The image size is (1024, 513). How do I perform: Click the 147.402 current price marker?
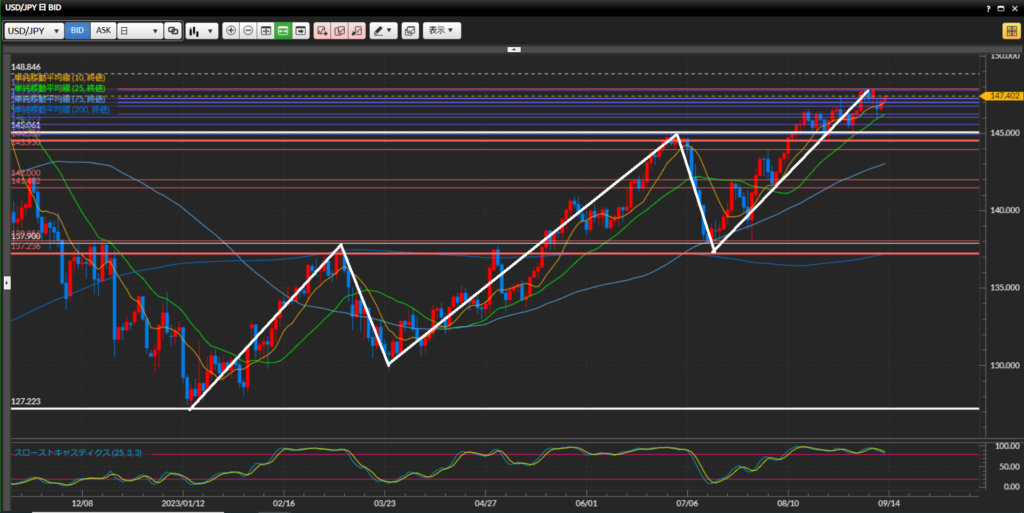pyautogui.click(x=1002, y=96)
